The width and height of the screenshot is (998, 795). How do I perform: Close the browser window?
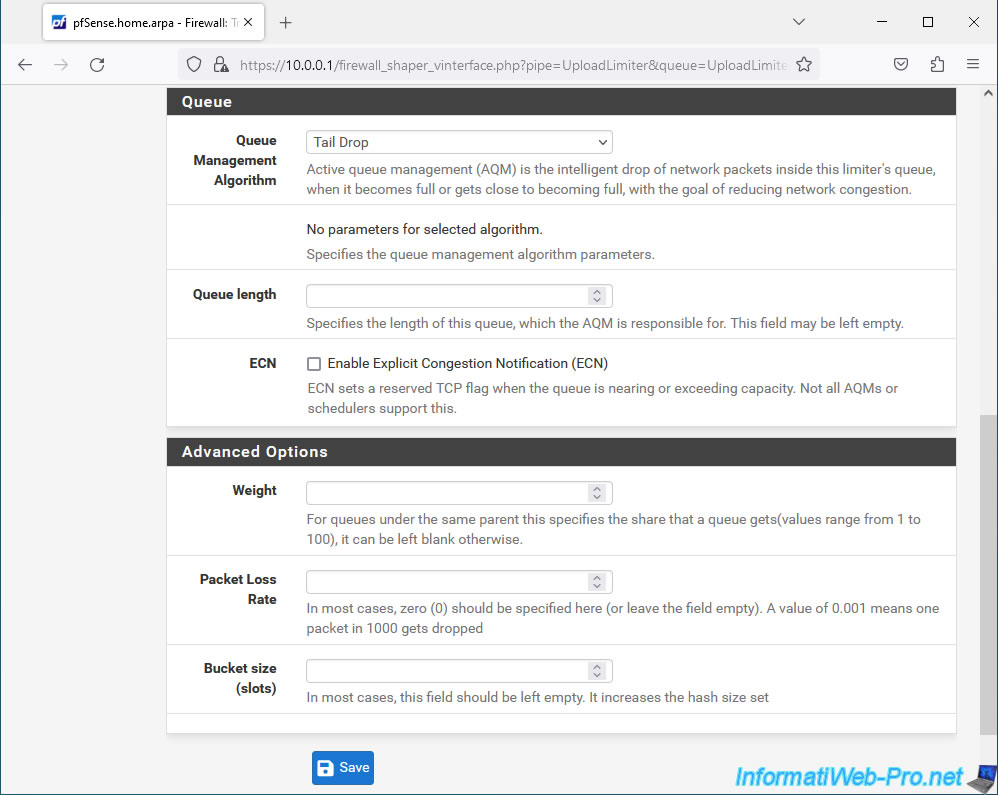tap(973, 22)
